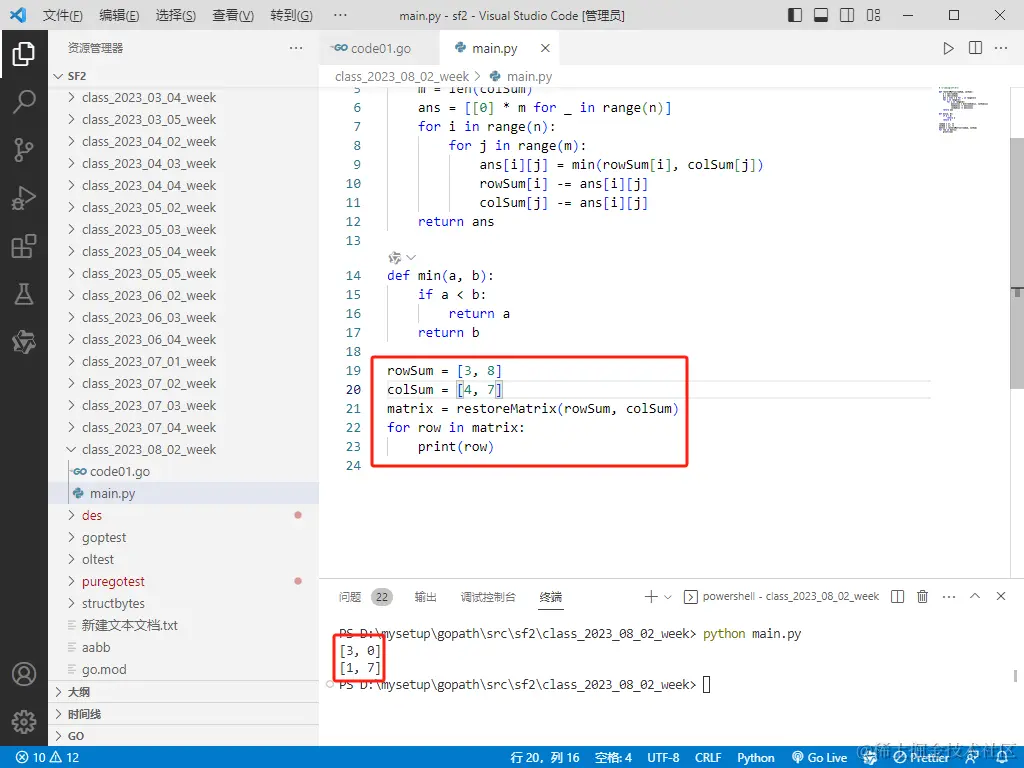Split the editor to the right

tap(975, 48)
